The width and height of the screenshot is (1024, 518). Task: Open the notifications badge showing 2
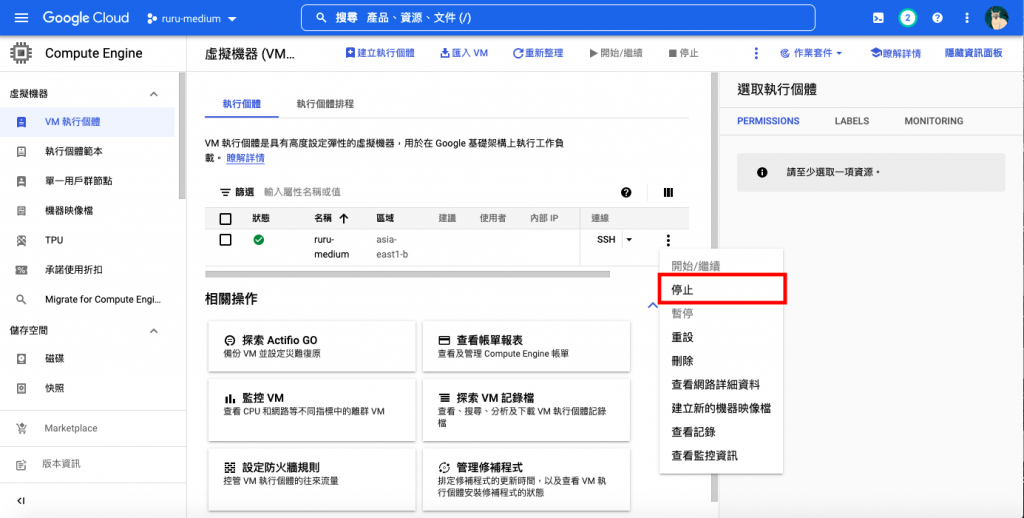pyautogui.click(x=906, y=18)
